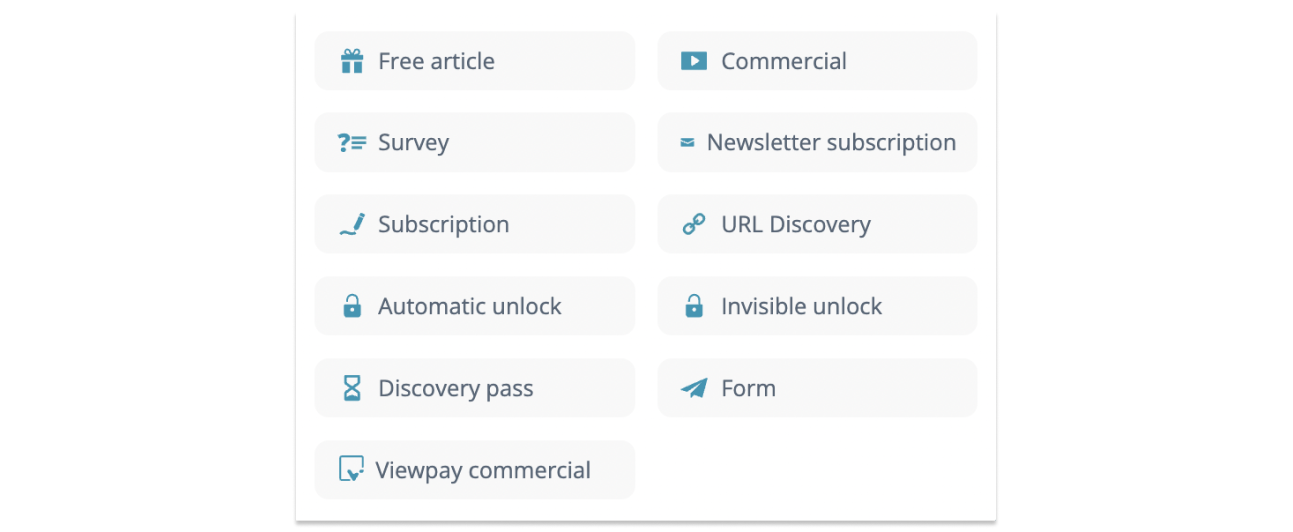Click the hourglass icon for Discovery pass
The width and height of the screenshot is (1293, 532).
coord(352,388)
